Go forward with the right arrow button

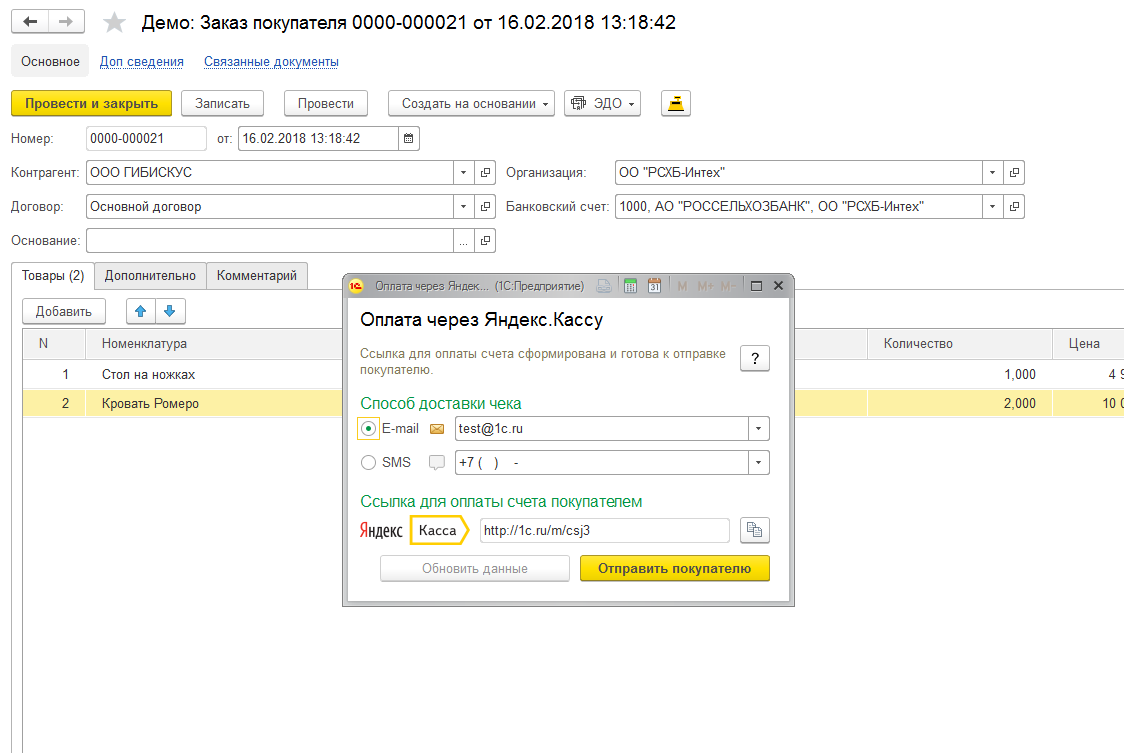coord(66,22)
